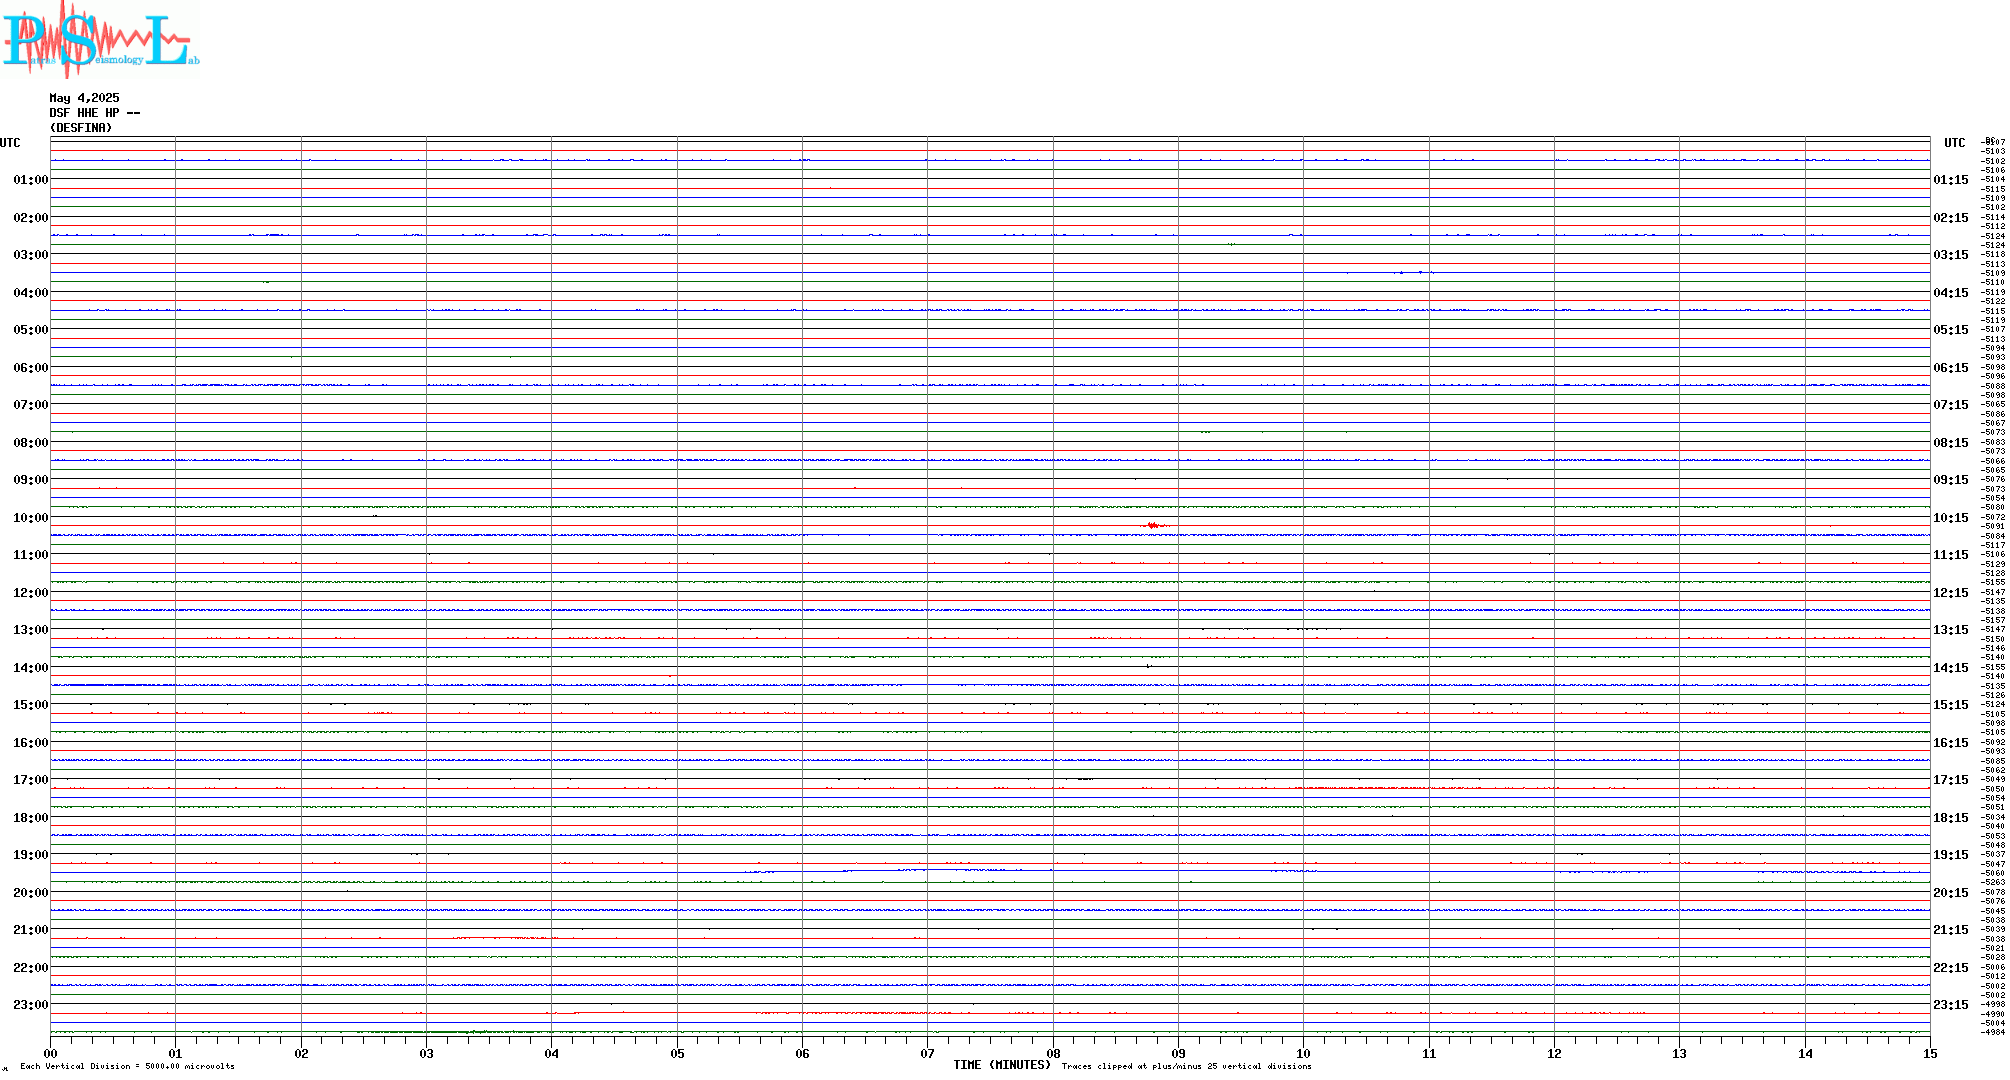Click the station code DSF HHE HP --
The height and width of the screenshot is (1080, 2010).
point(95,113)
